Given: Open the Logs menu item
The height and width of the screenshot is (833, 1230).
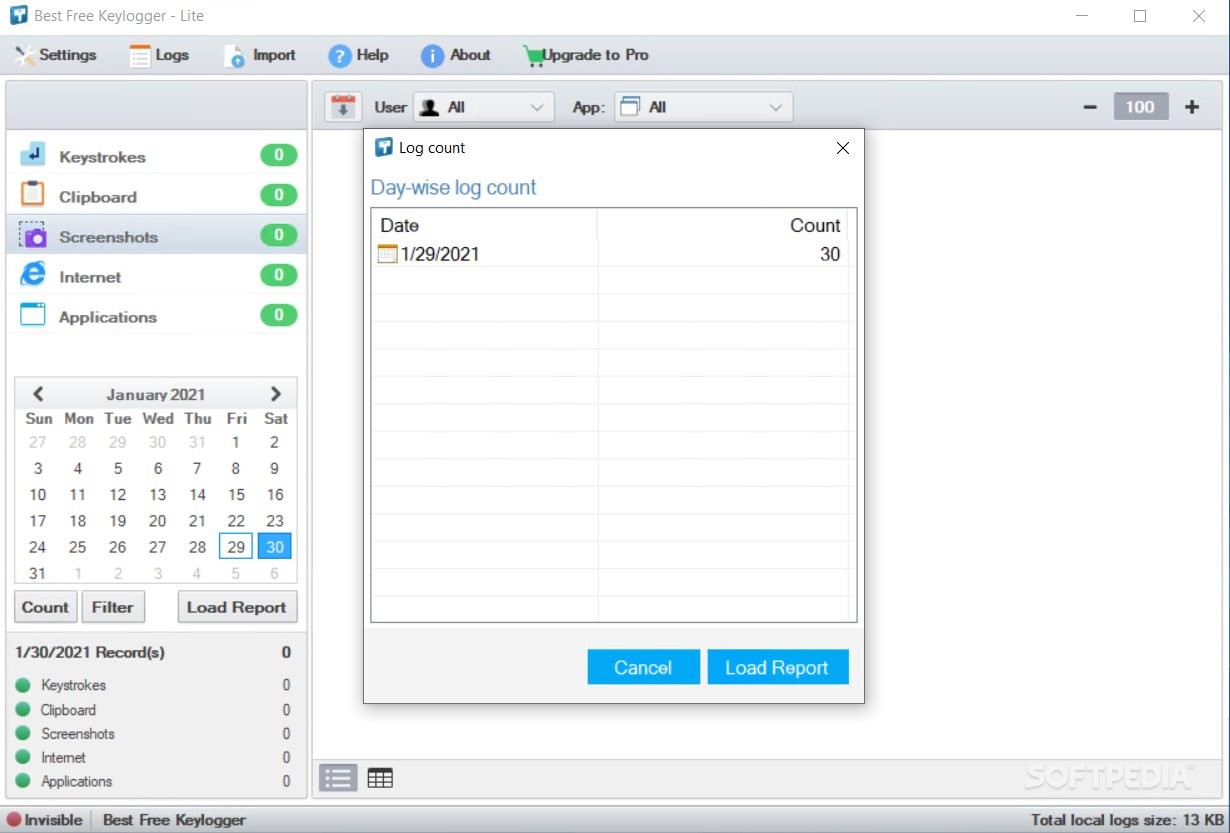Looking at the screenshot, I should pos(159,55).
